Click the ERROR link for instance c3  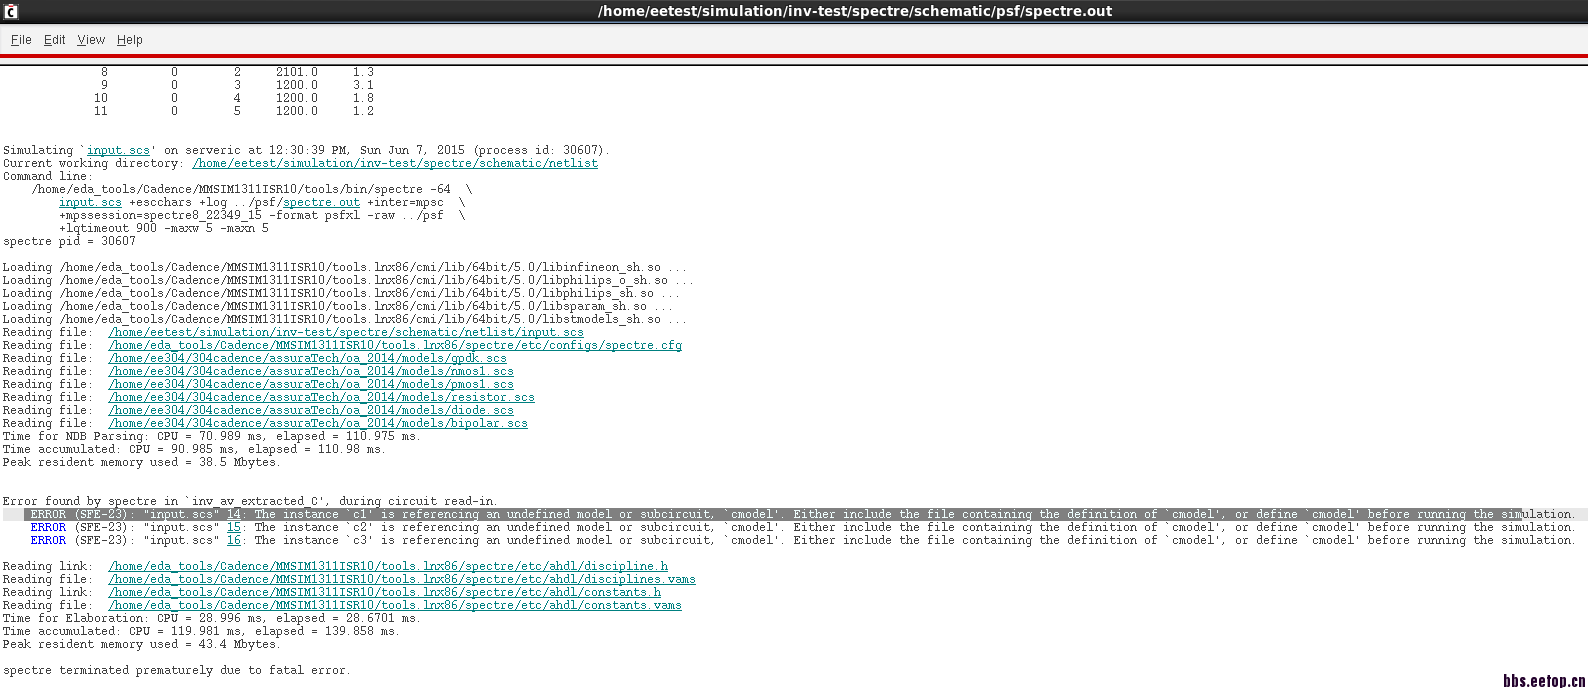point(48,540)
